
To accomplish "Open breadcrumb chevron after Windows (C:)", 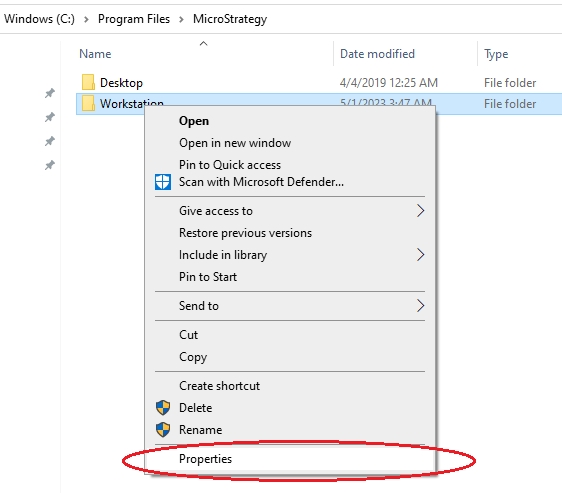I will [86, 19].
